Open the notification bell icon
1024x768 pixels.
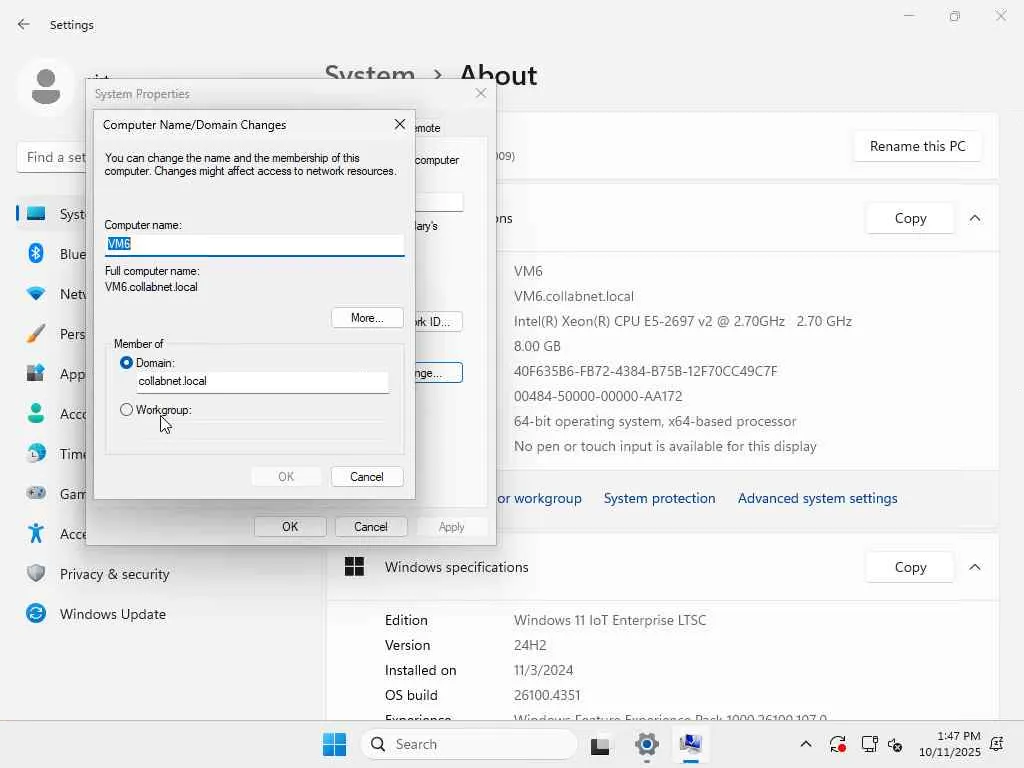click(x=997, y=744)
